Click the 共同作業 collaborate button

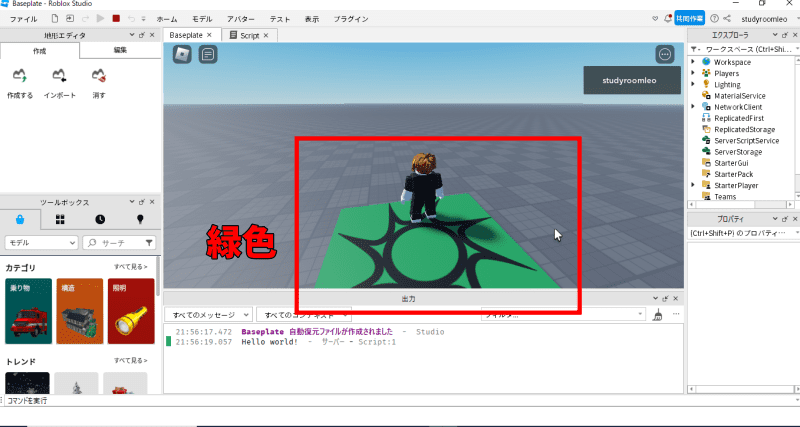click(x=690, y=18)
